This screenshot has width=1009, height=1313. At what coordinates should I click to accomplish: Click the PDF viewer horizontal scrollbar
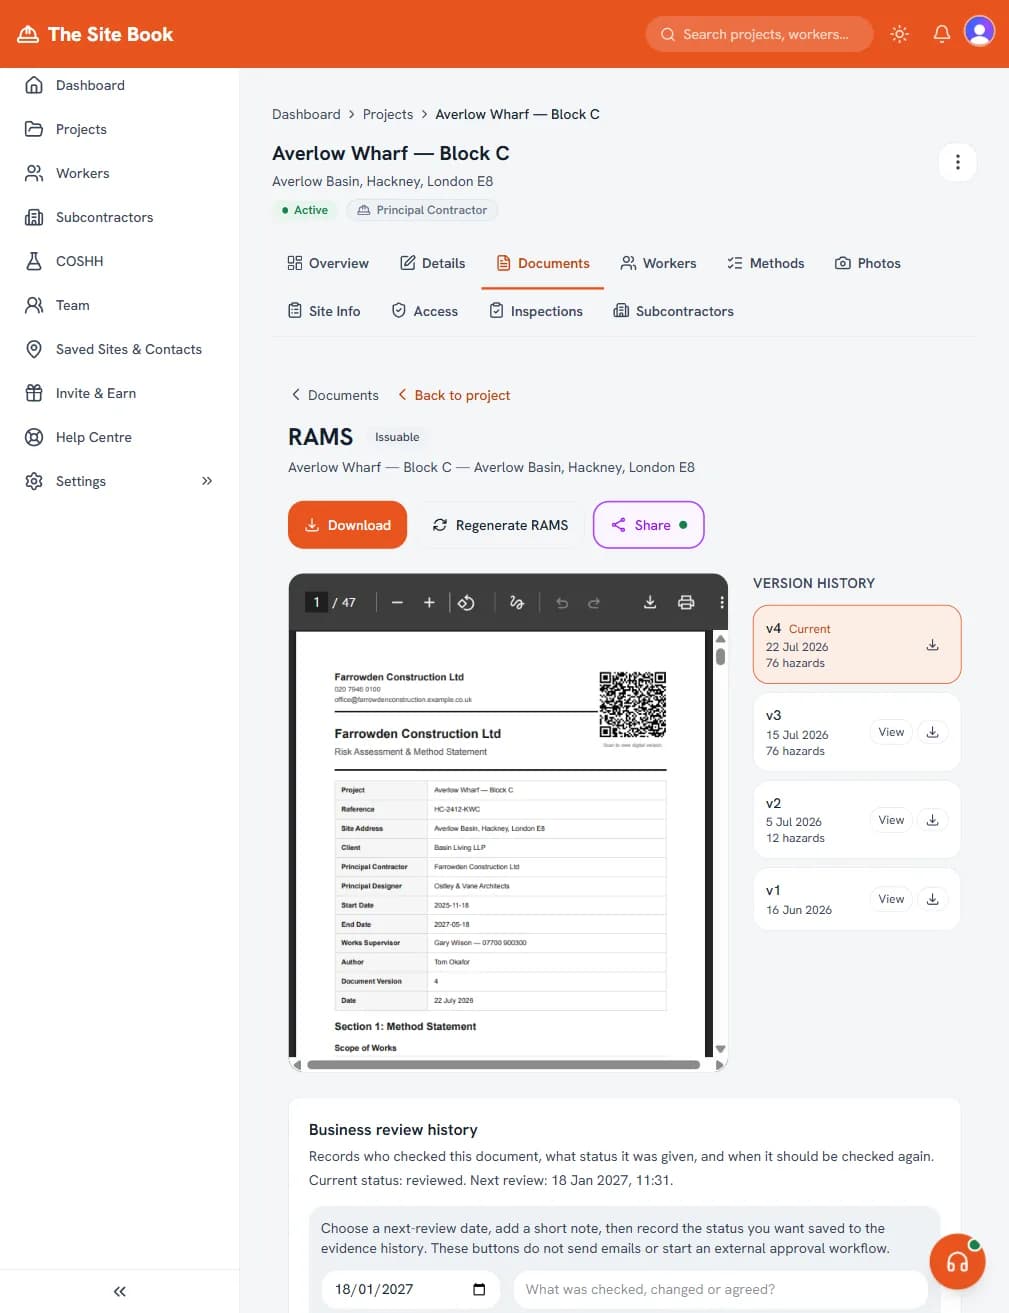click(x=503, y=1065)
